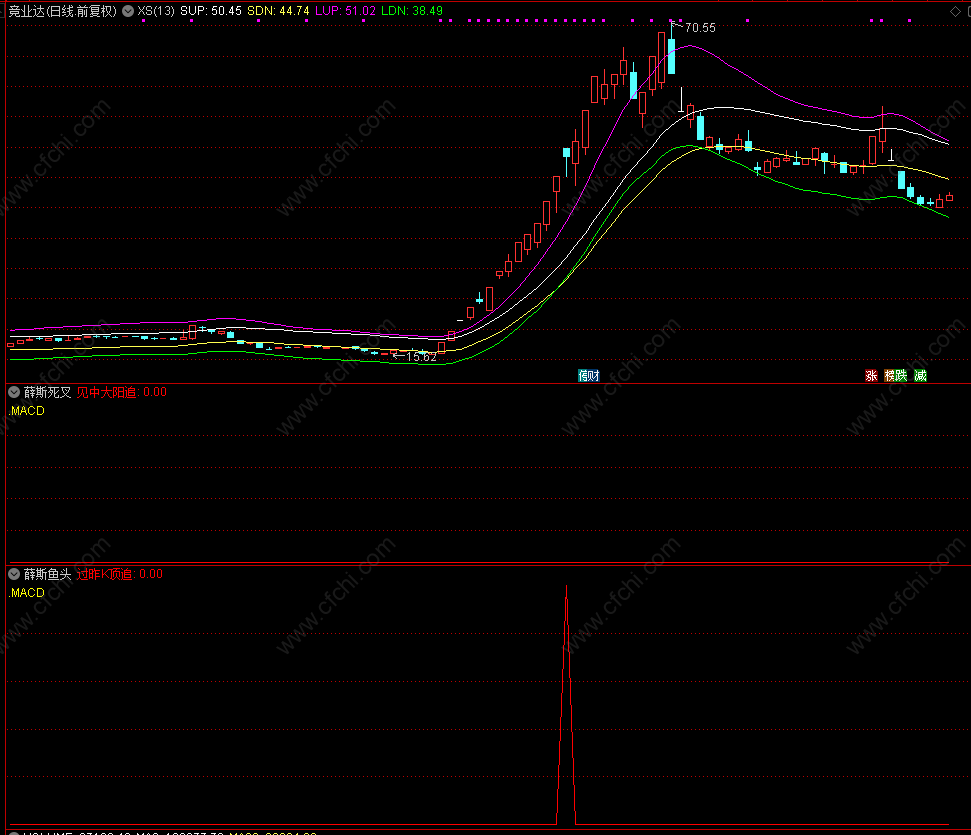971x835 pixels.
Task: Click the 见中大阳追: 0.00 value
Action: pyautogui.click(x=121, y=392)
